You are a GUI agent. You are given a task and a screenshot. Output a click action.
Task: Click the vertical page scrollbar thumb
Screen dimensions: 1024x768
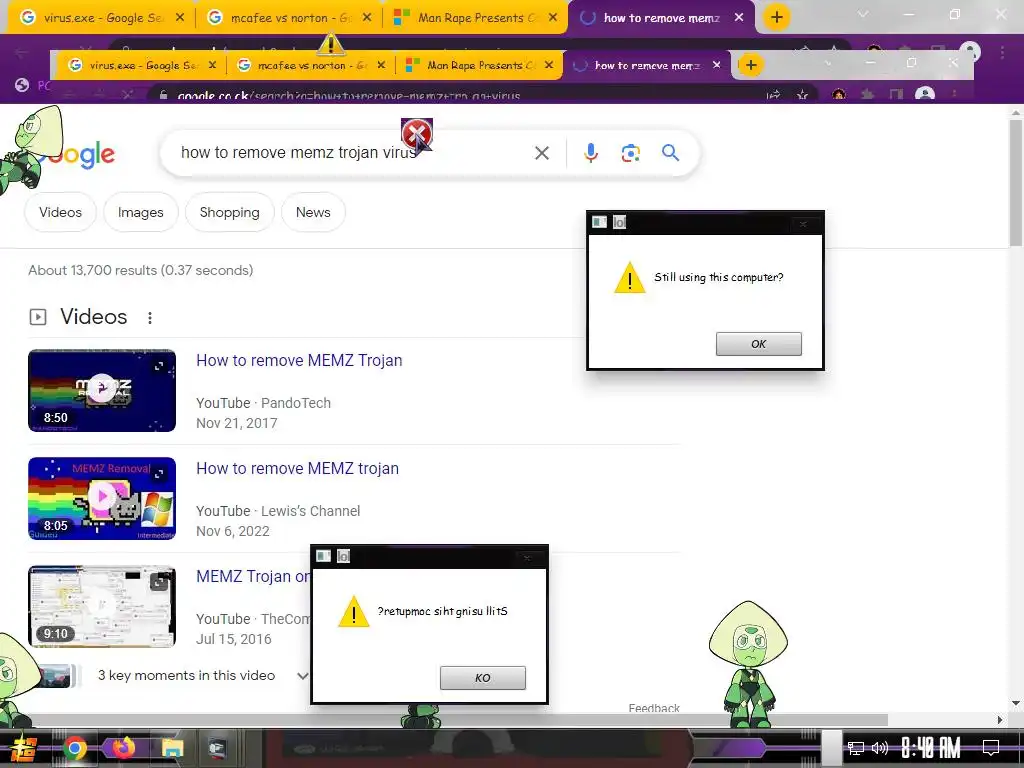pyautogui.click(x=1016, y=183)
